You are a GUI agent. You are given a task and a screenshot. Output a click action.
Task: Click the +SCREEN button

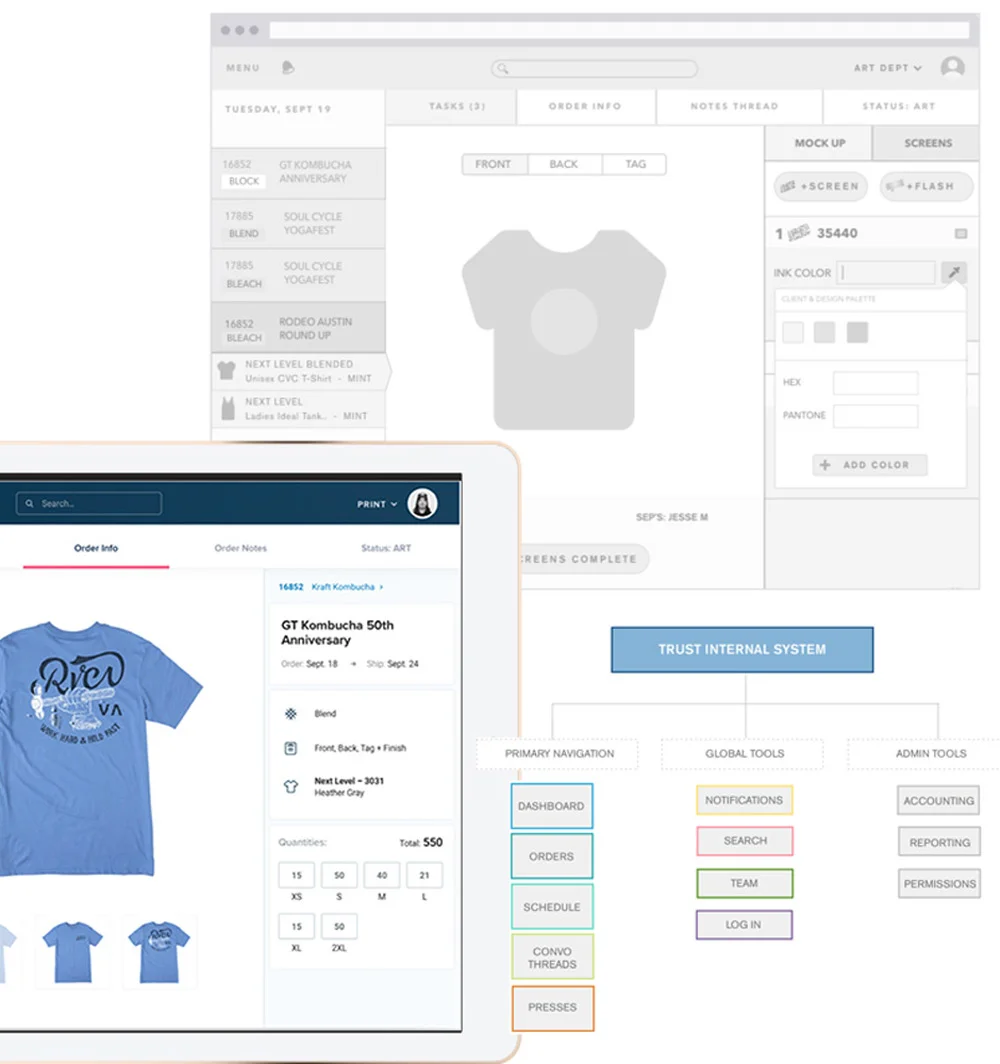[x=820, y=187]
